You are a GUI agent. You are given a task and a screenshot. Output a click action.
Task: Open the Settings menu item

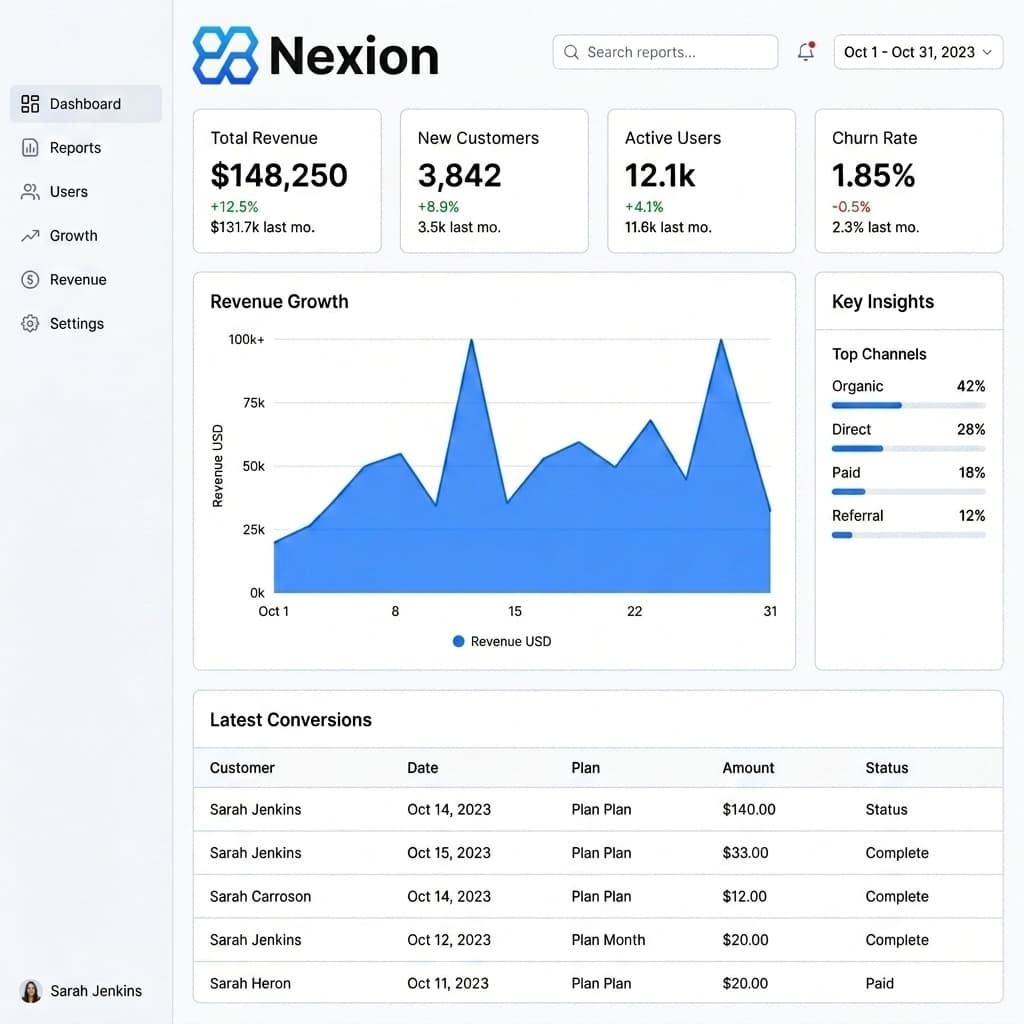(86, 323)
